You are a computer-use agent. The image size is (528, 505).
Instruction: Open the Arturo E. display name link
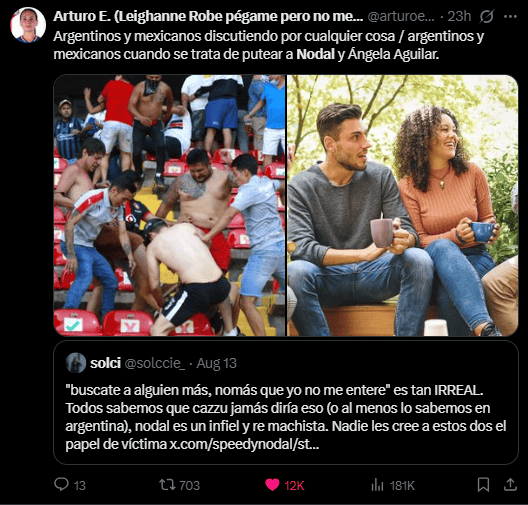(208, 16)
